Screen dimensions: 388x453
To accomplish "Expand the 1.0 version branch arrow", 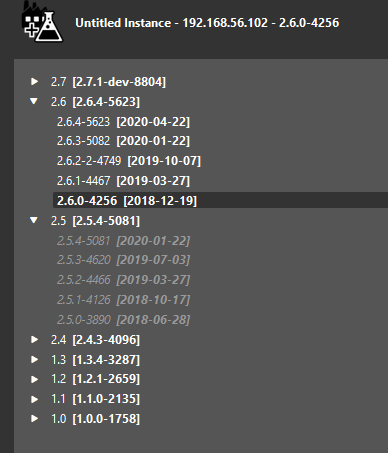I will [34, 418].
